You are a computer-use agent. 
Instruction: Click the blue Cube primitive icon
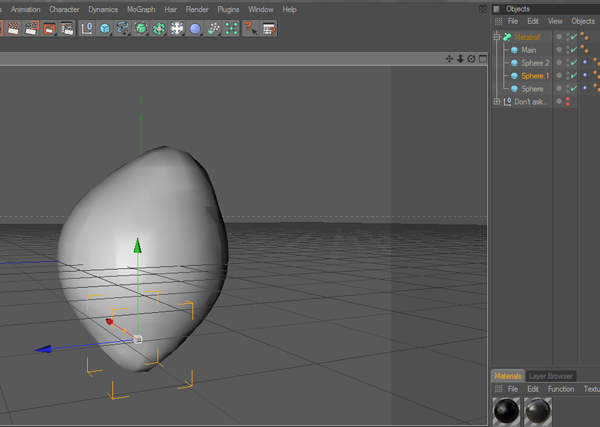point(105,29)
